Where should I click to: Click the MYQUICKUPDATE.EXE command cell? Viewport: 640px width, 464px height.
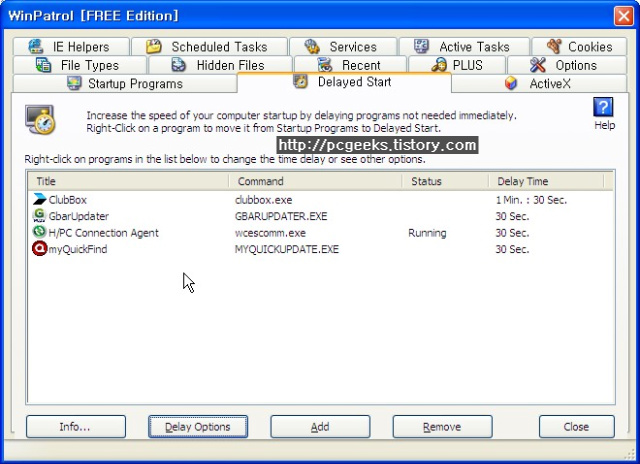point(287,249)
